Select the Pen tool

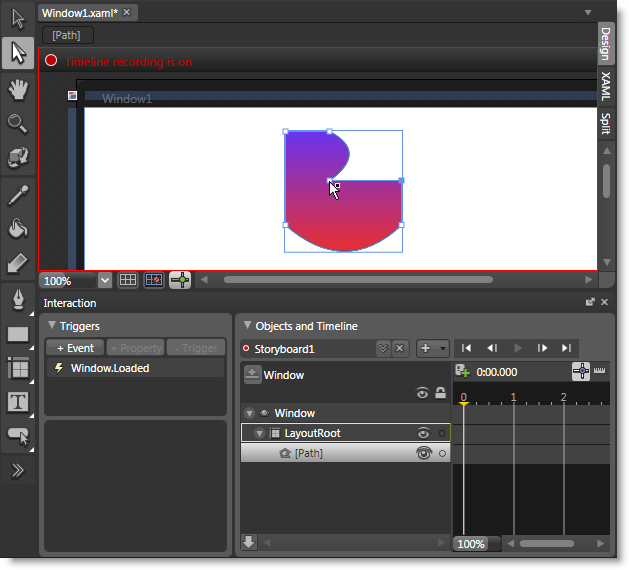pos(18,299)
